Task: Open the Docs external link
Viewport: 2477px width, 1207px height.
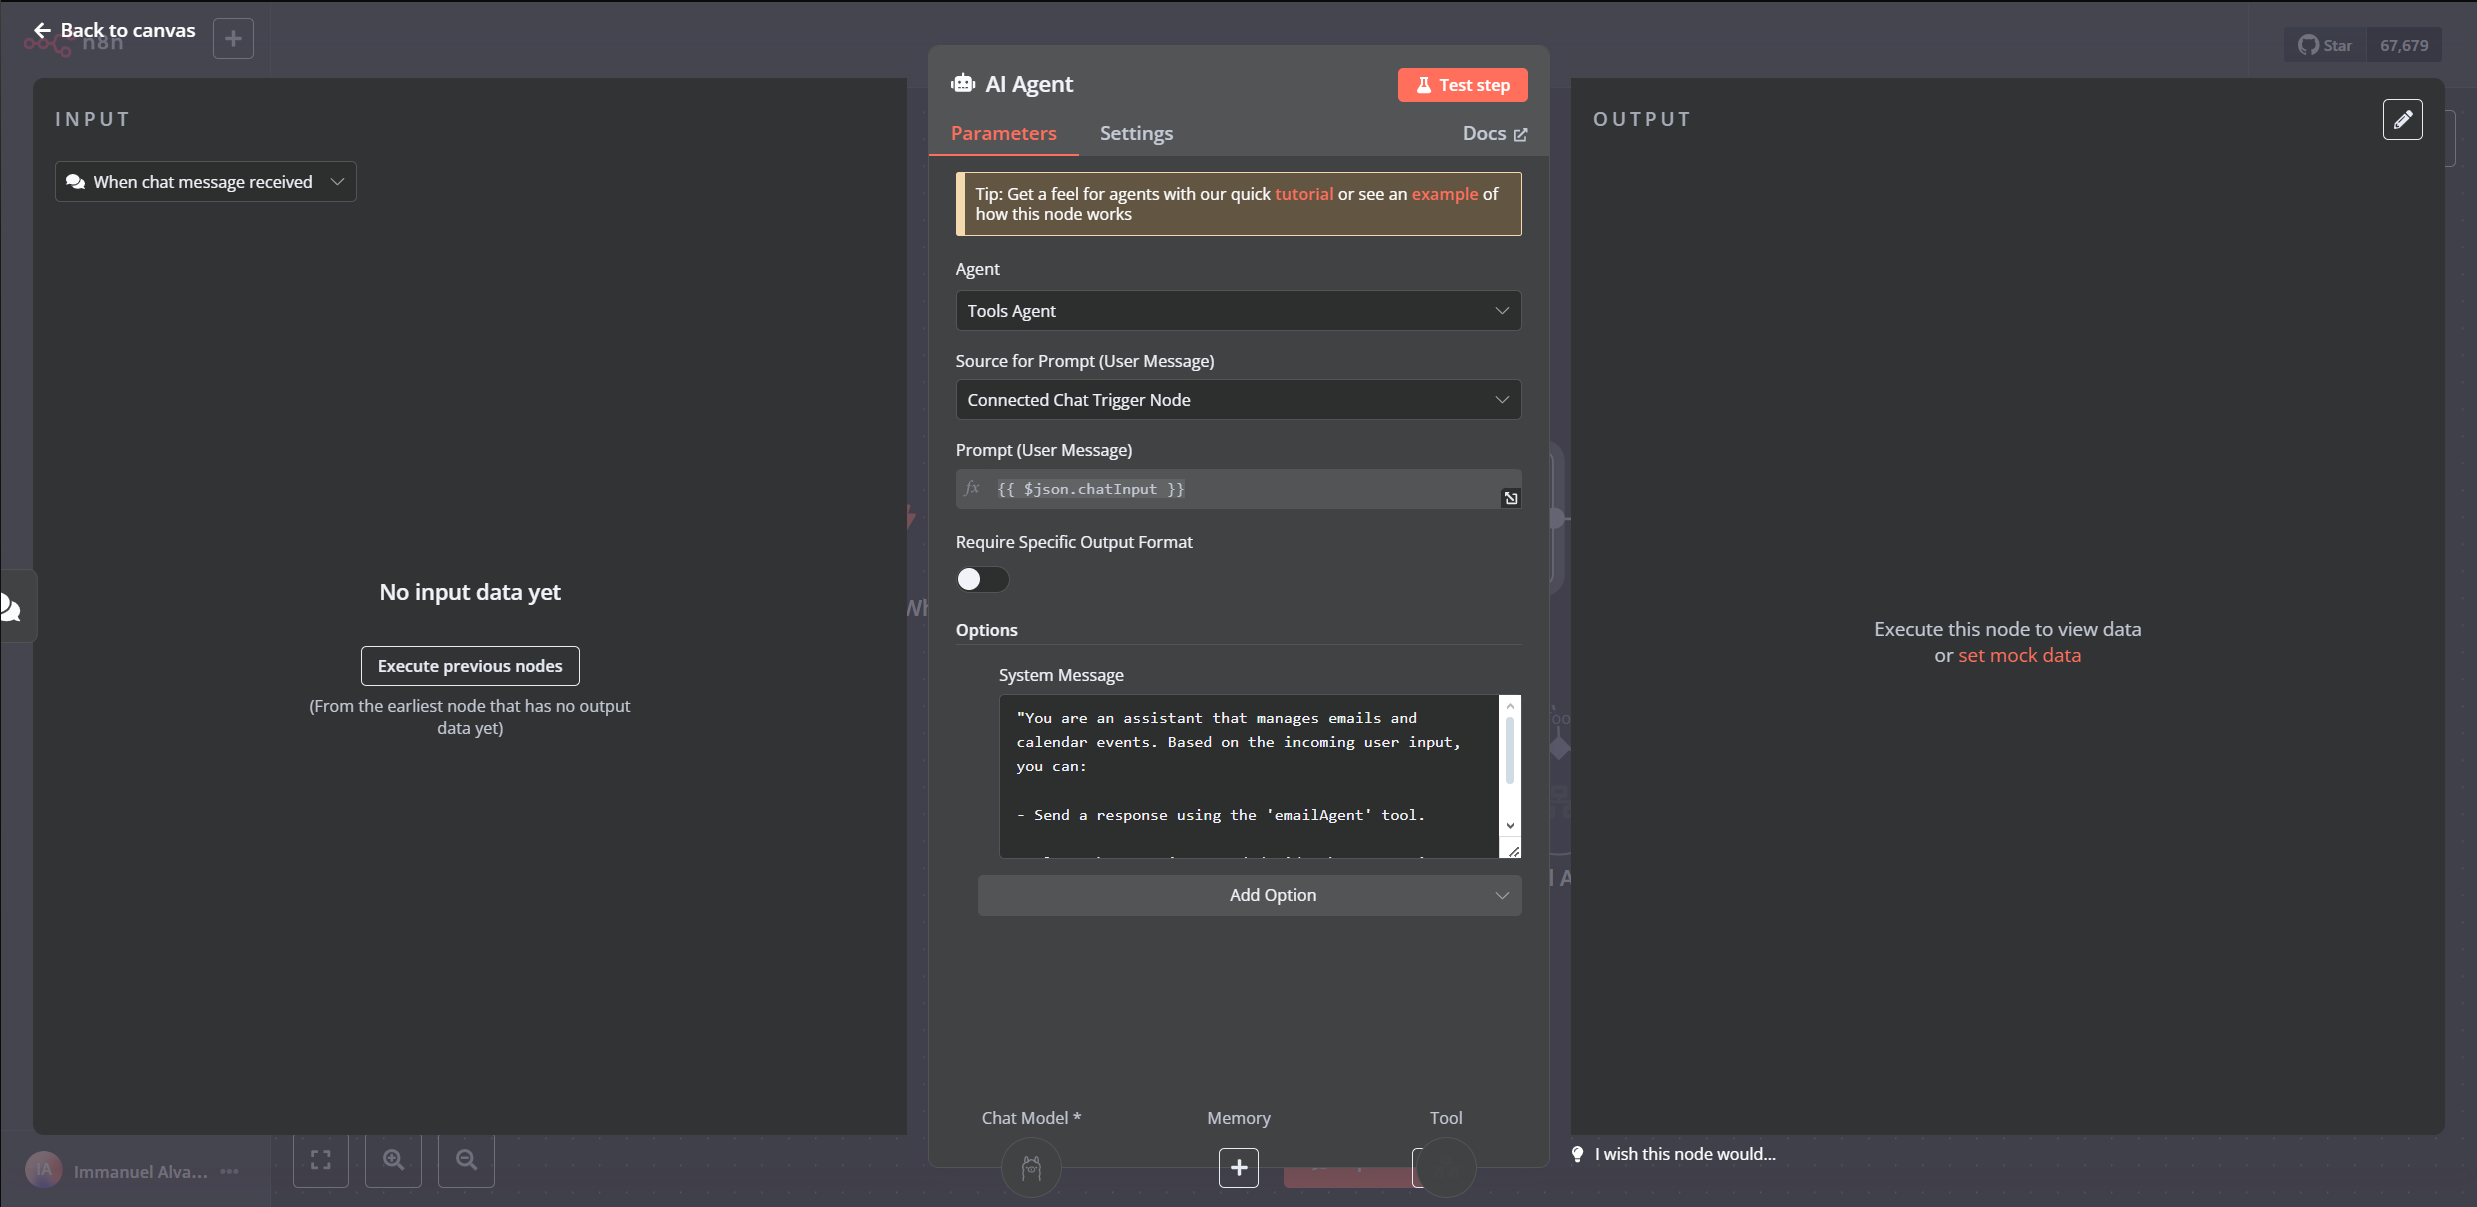Action: [x=1494, y=134]
